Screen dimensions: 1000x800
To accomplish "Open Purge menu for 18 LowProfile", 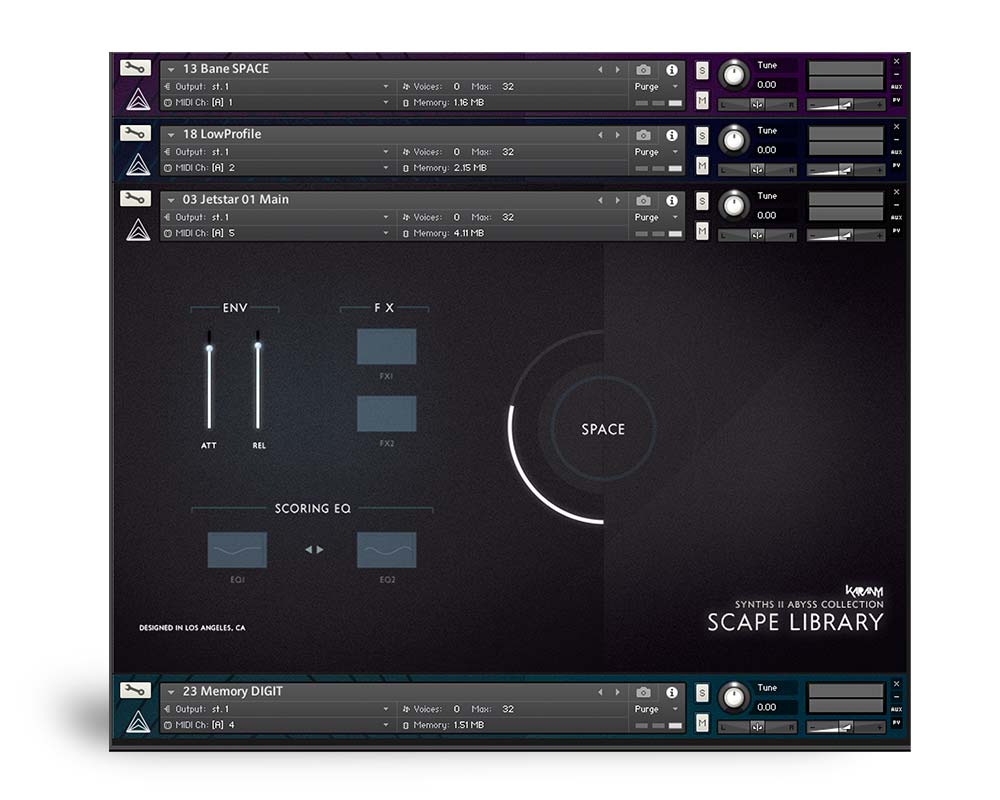I will pyautogui.click(x=656, y=152).
